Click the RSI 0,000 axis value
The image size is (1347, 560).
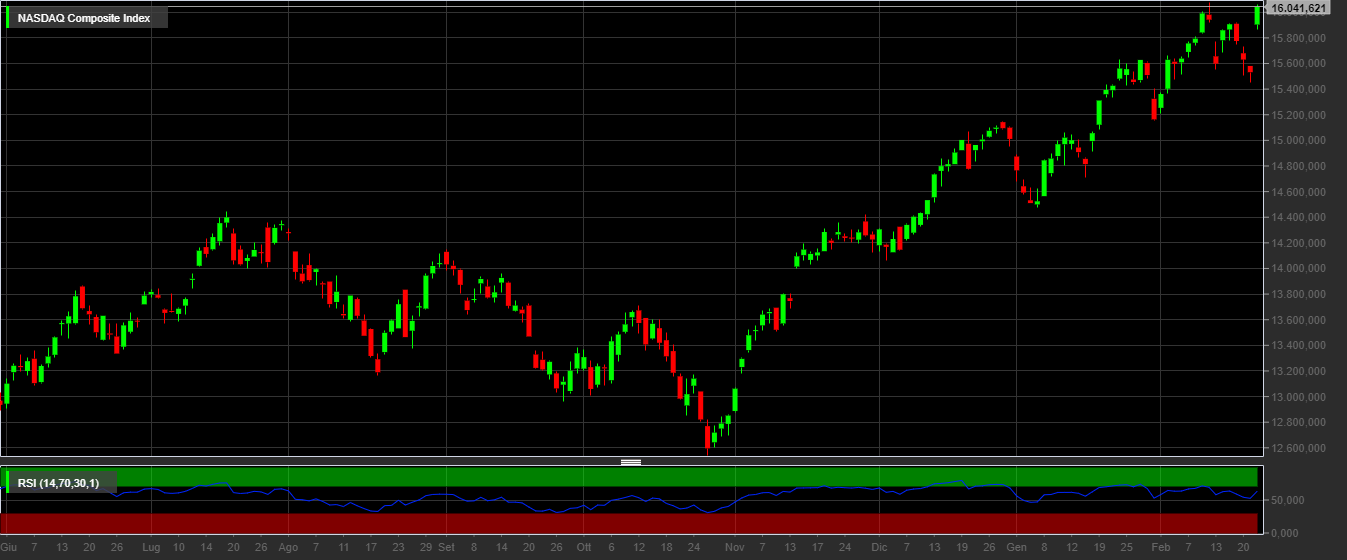[x=1285, y=532]
